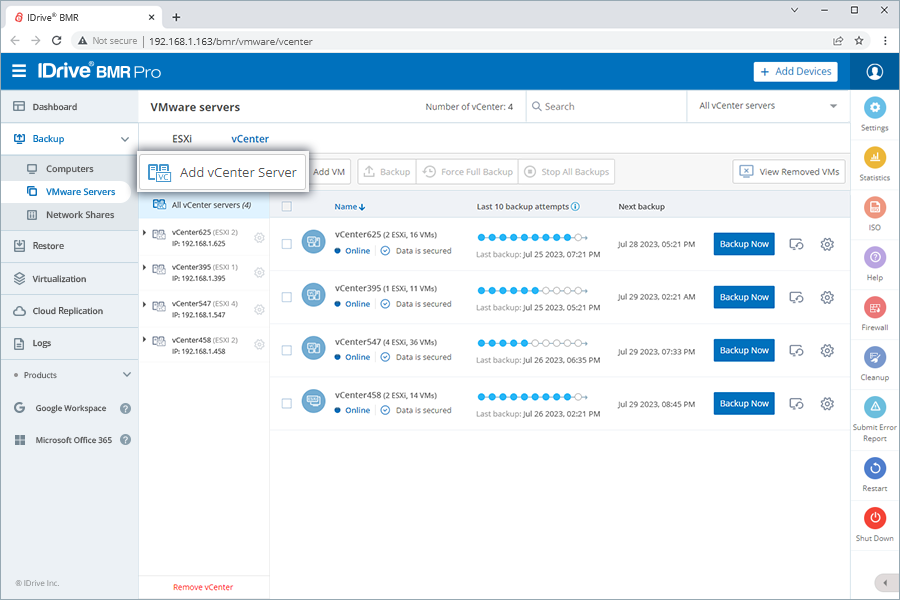Open Network Shares menu item
Screen dimensions: 900x600
click(x=80, y=215)
